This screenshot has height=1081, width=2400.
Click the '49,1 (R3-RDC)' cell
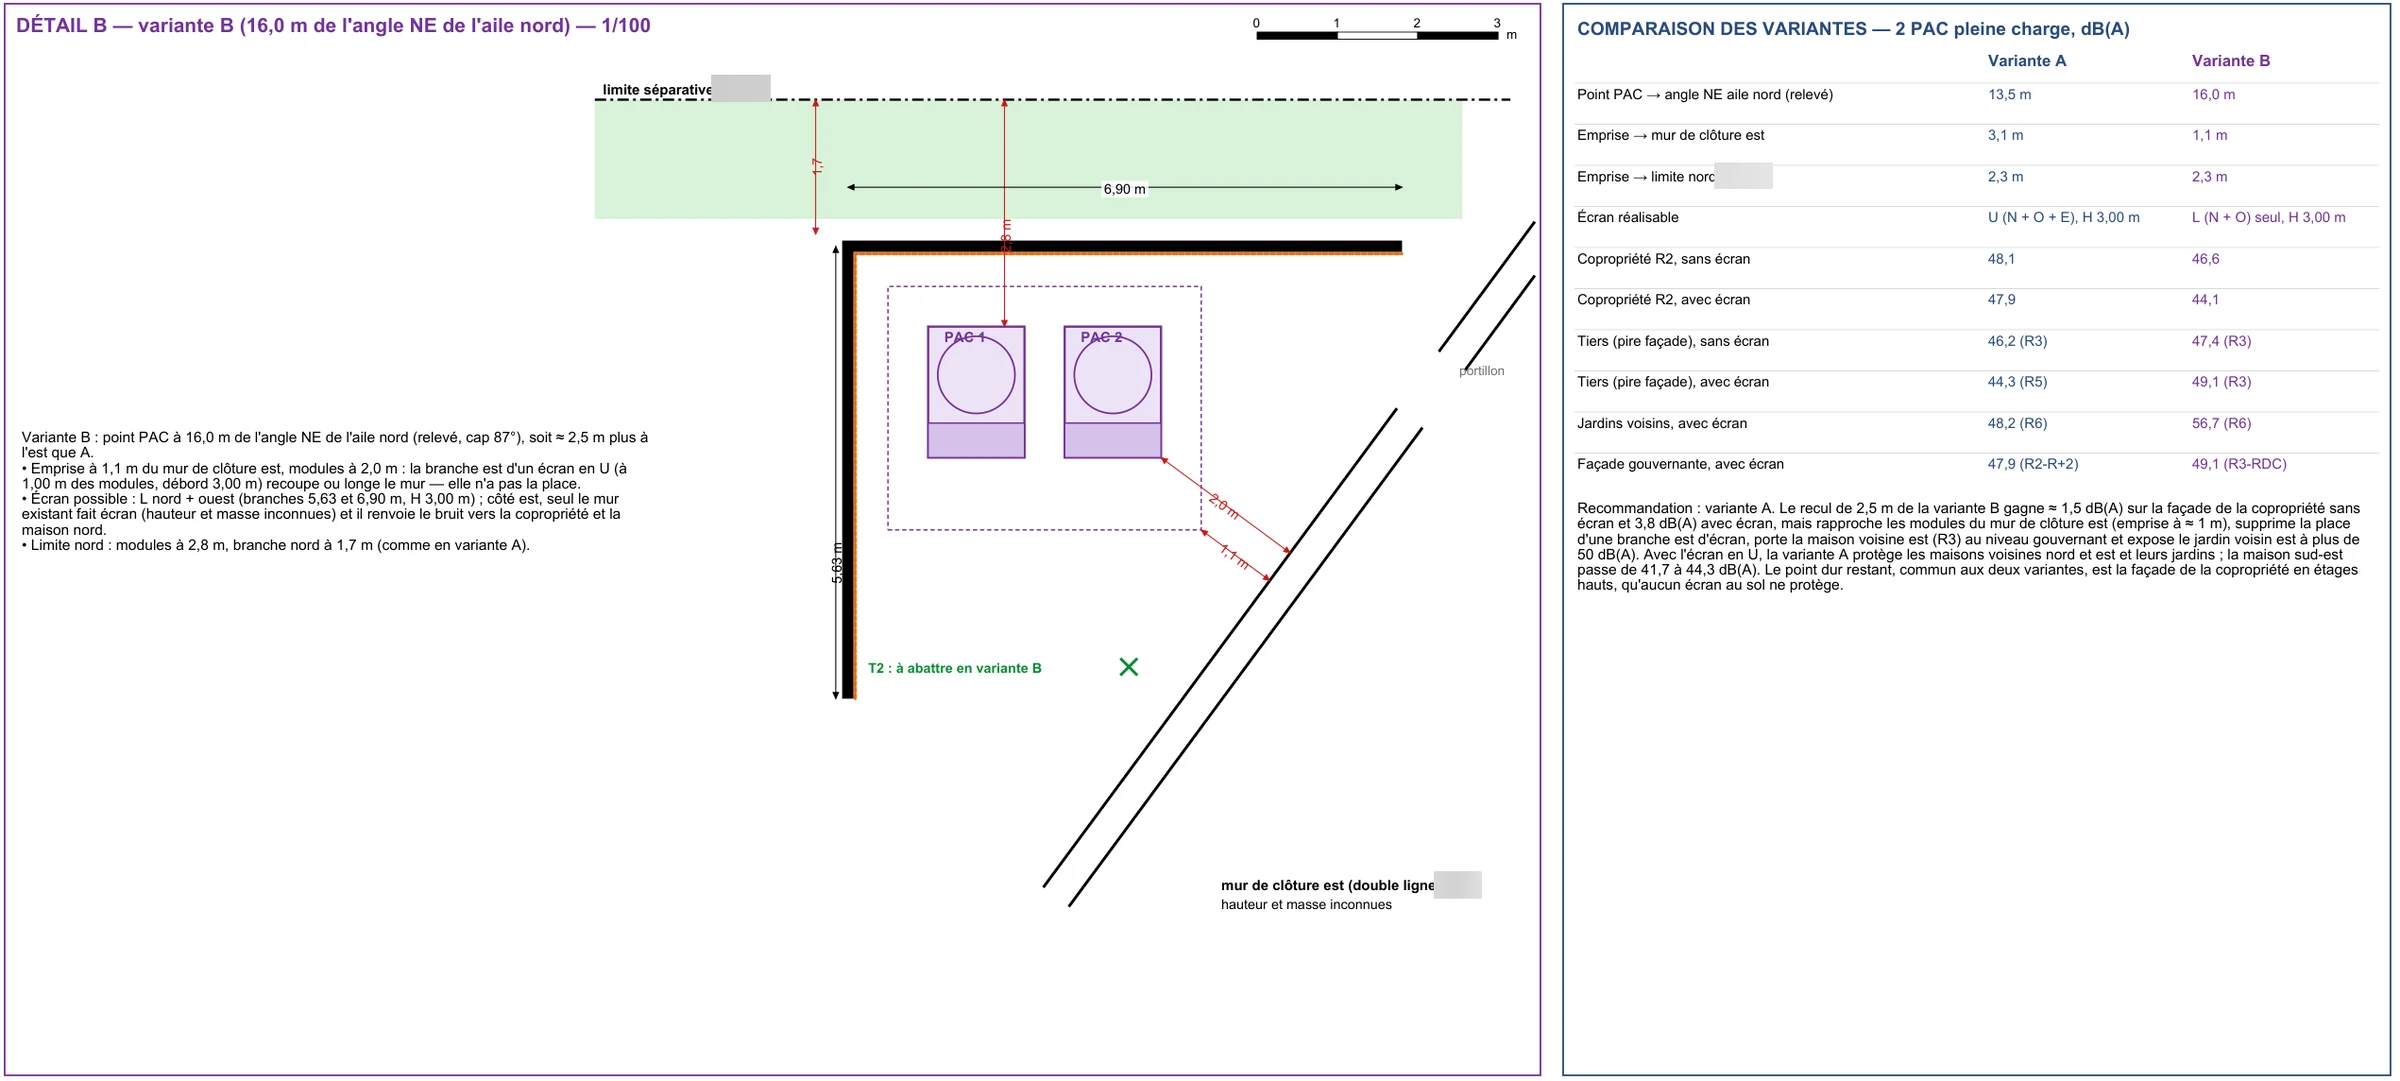pyautogui.click(x=2238, y=464)
